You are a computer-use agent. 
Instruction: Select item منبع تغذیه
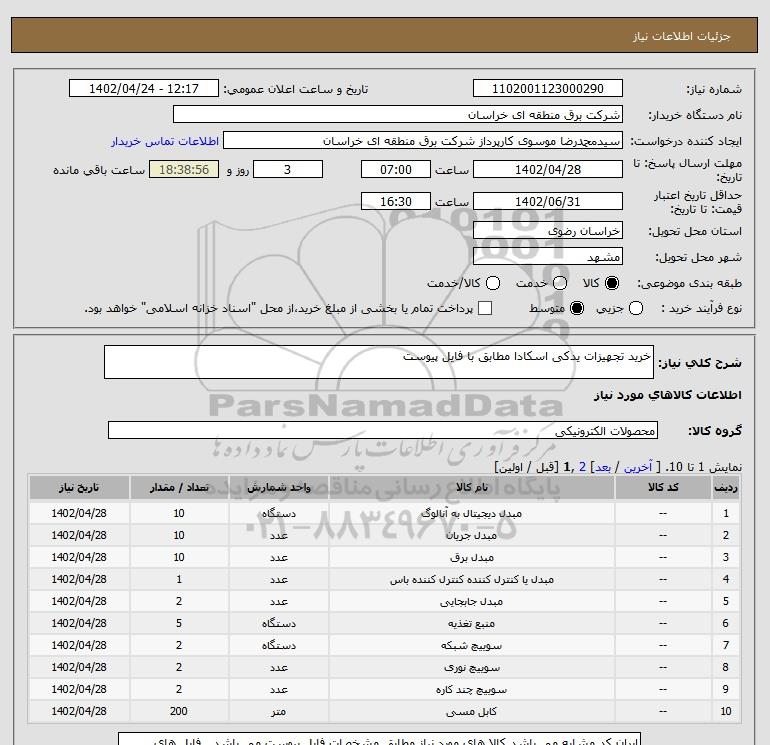click(x=471, y=623)
